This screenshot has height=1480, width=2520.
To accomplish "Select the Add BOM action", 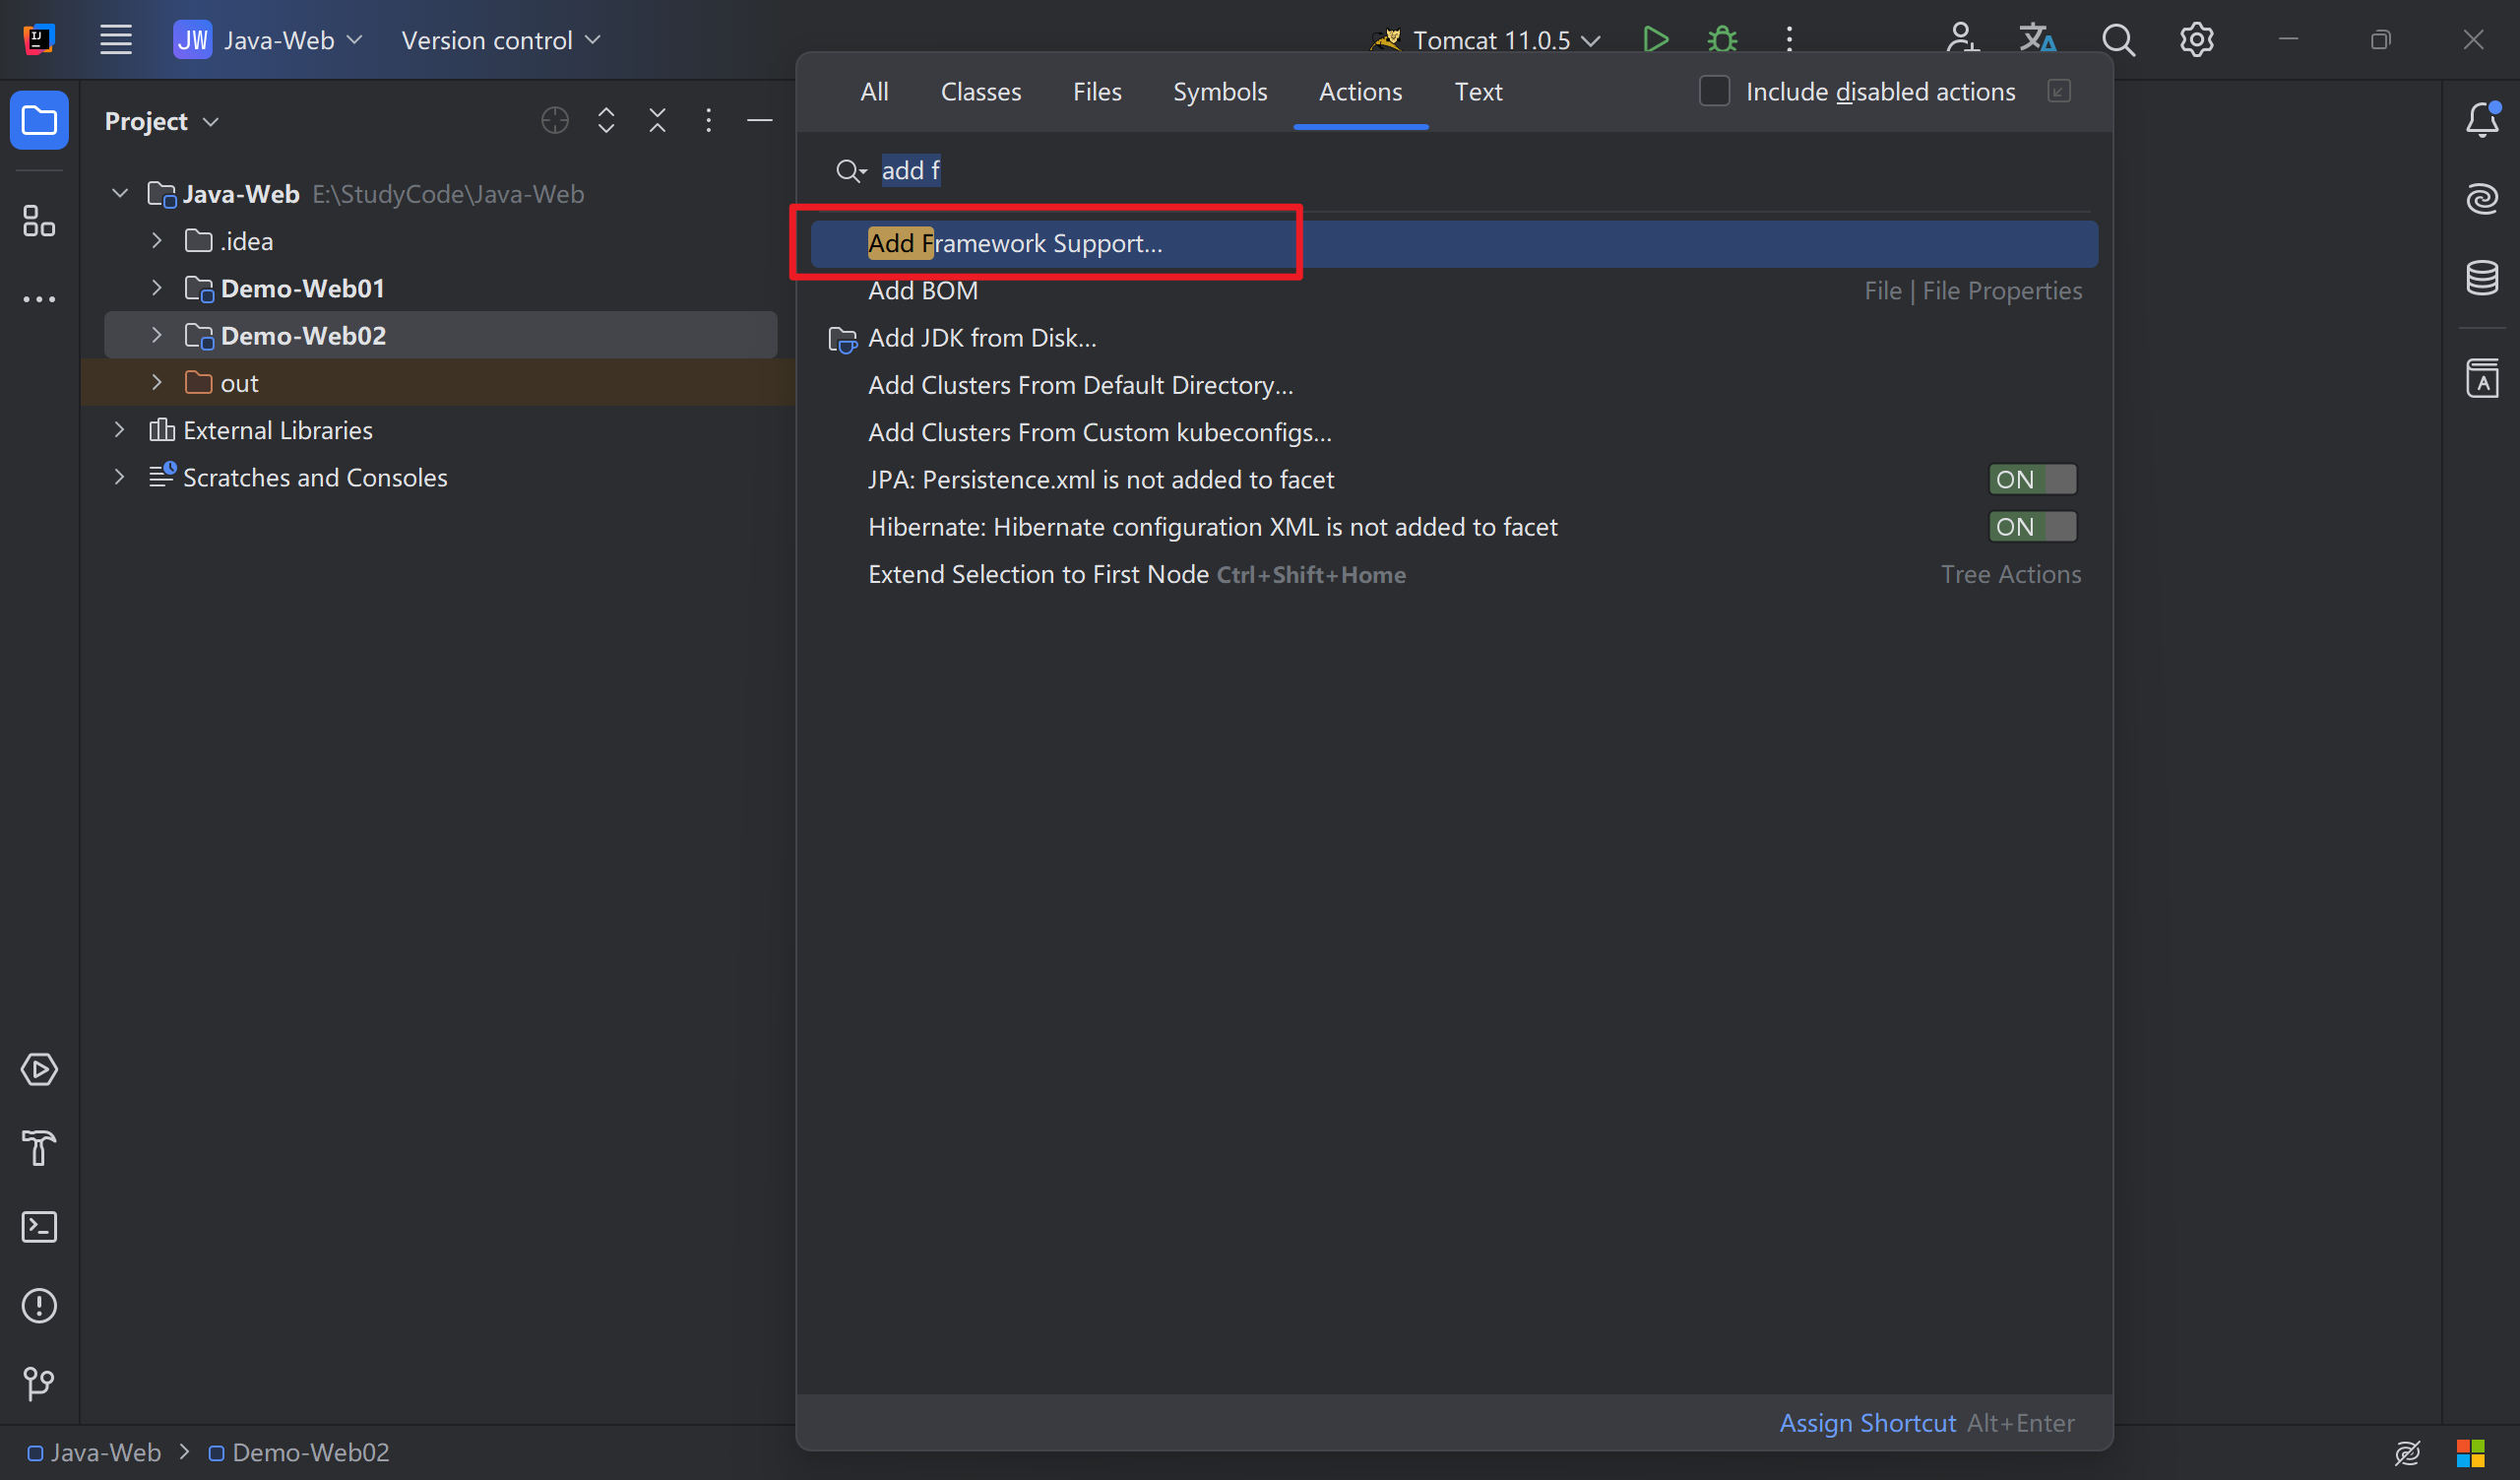I will 1454,291.
